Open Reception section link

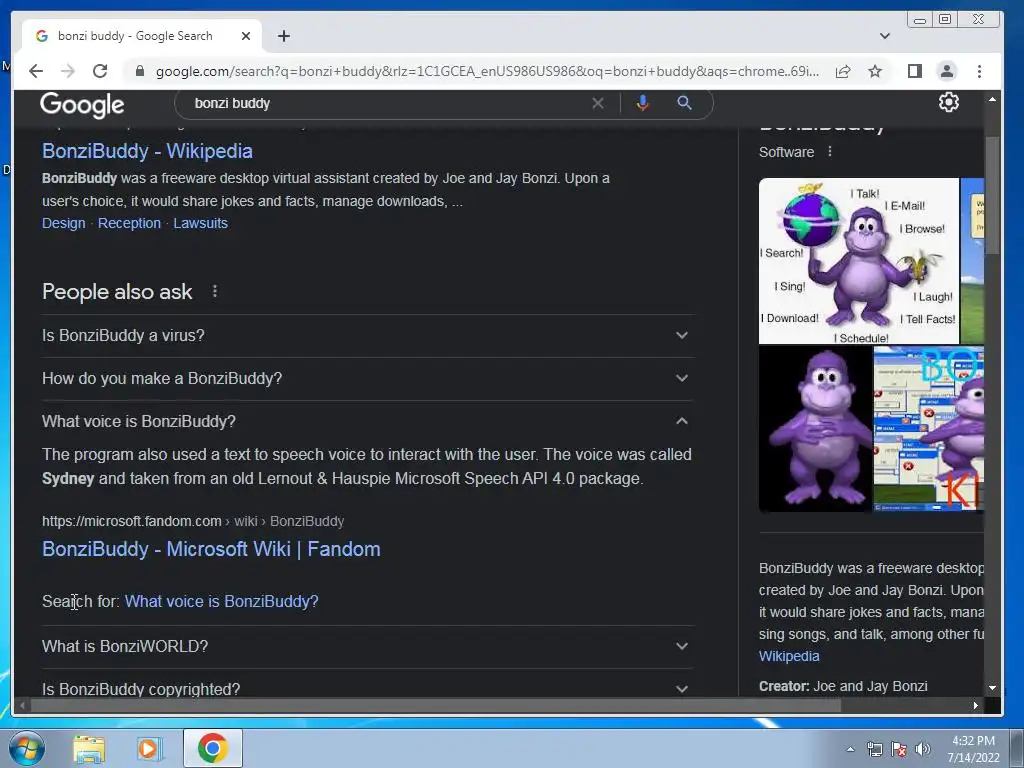[x=129, y=223]
